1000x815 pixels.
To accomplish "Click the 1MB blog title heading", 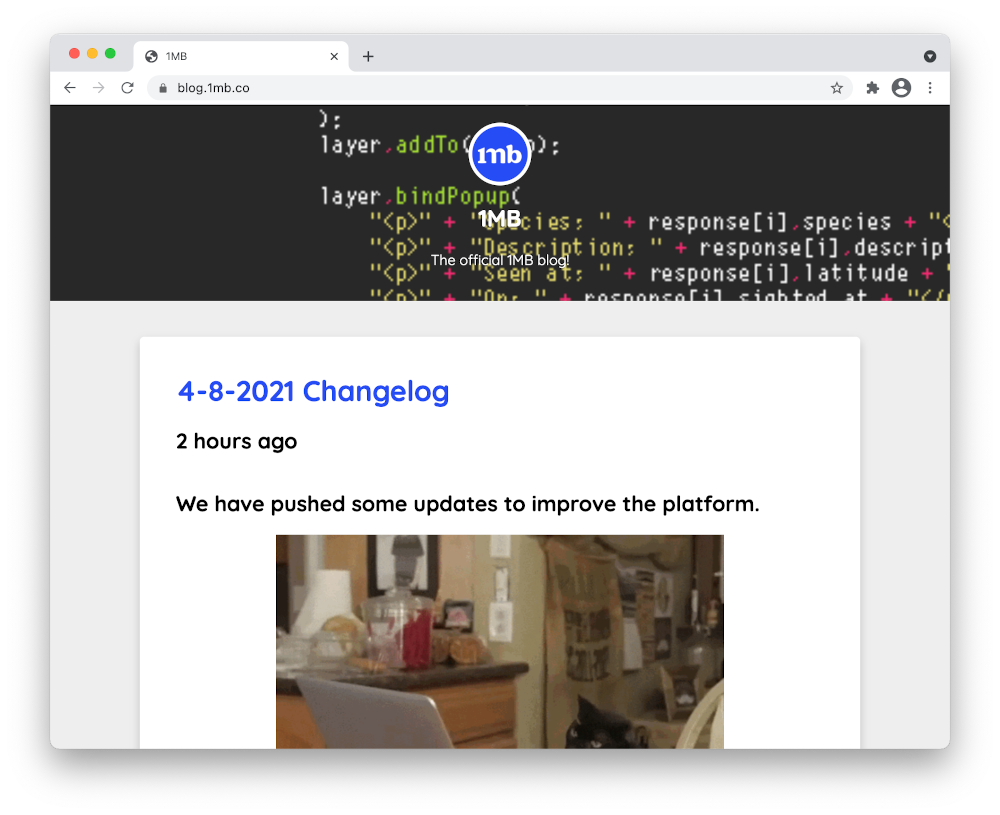I will 499,219.
